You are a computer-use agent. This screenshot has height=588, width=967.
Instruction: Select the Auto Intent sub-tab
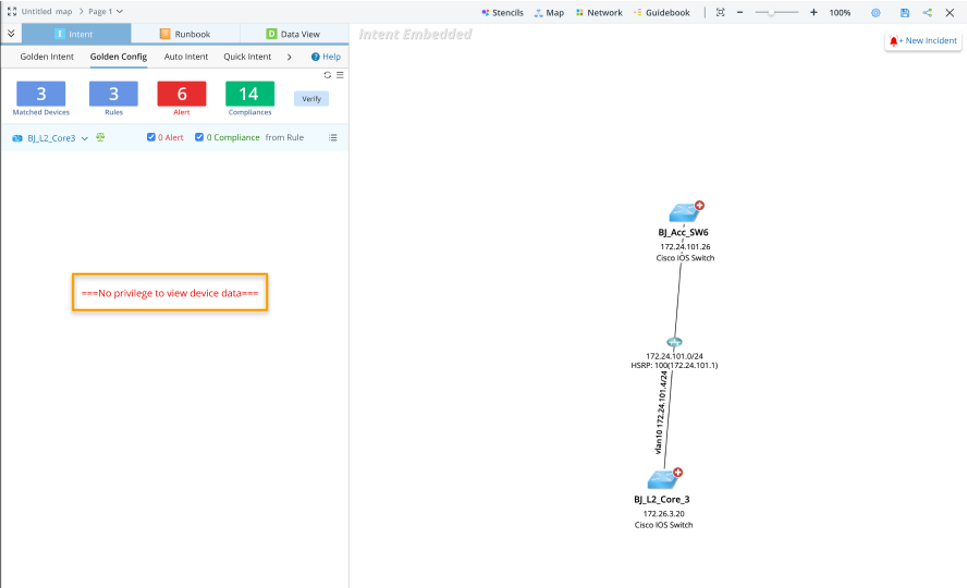coord(186,57)
